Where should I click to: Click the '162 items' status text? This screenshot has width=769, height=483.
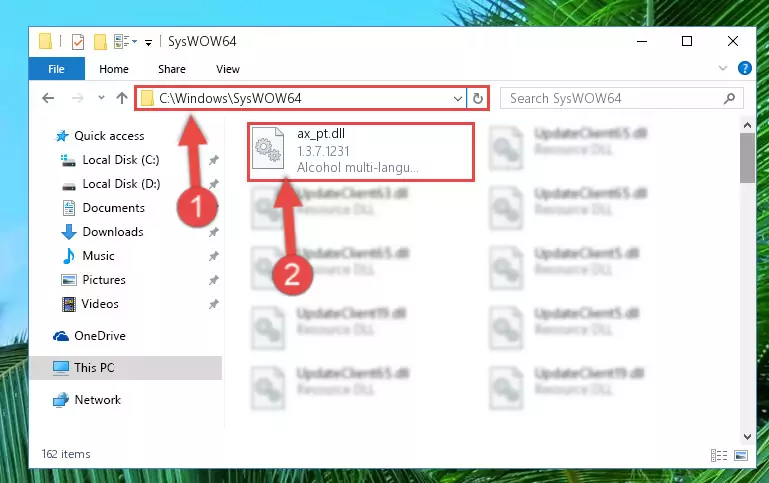pos(66,454)
